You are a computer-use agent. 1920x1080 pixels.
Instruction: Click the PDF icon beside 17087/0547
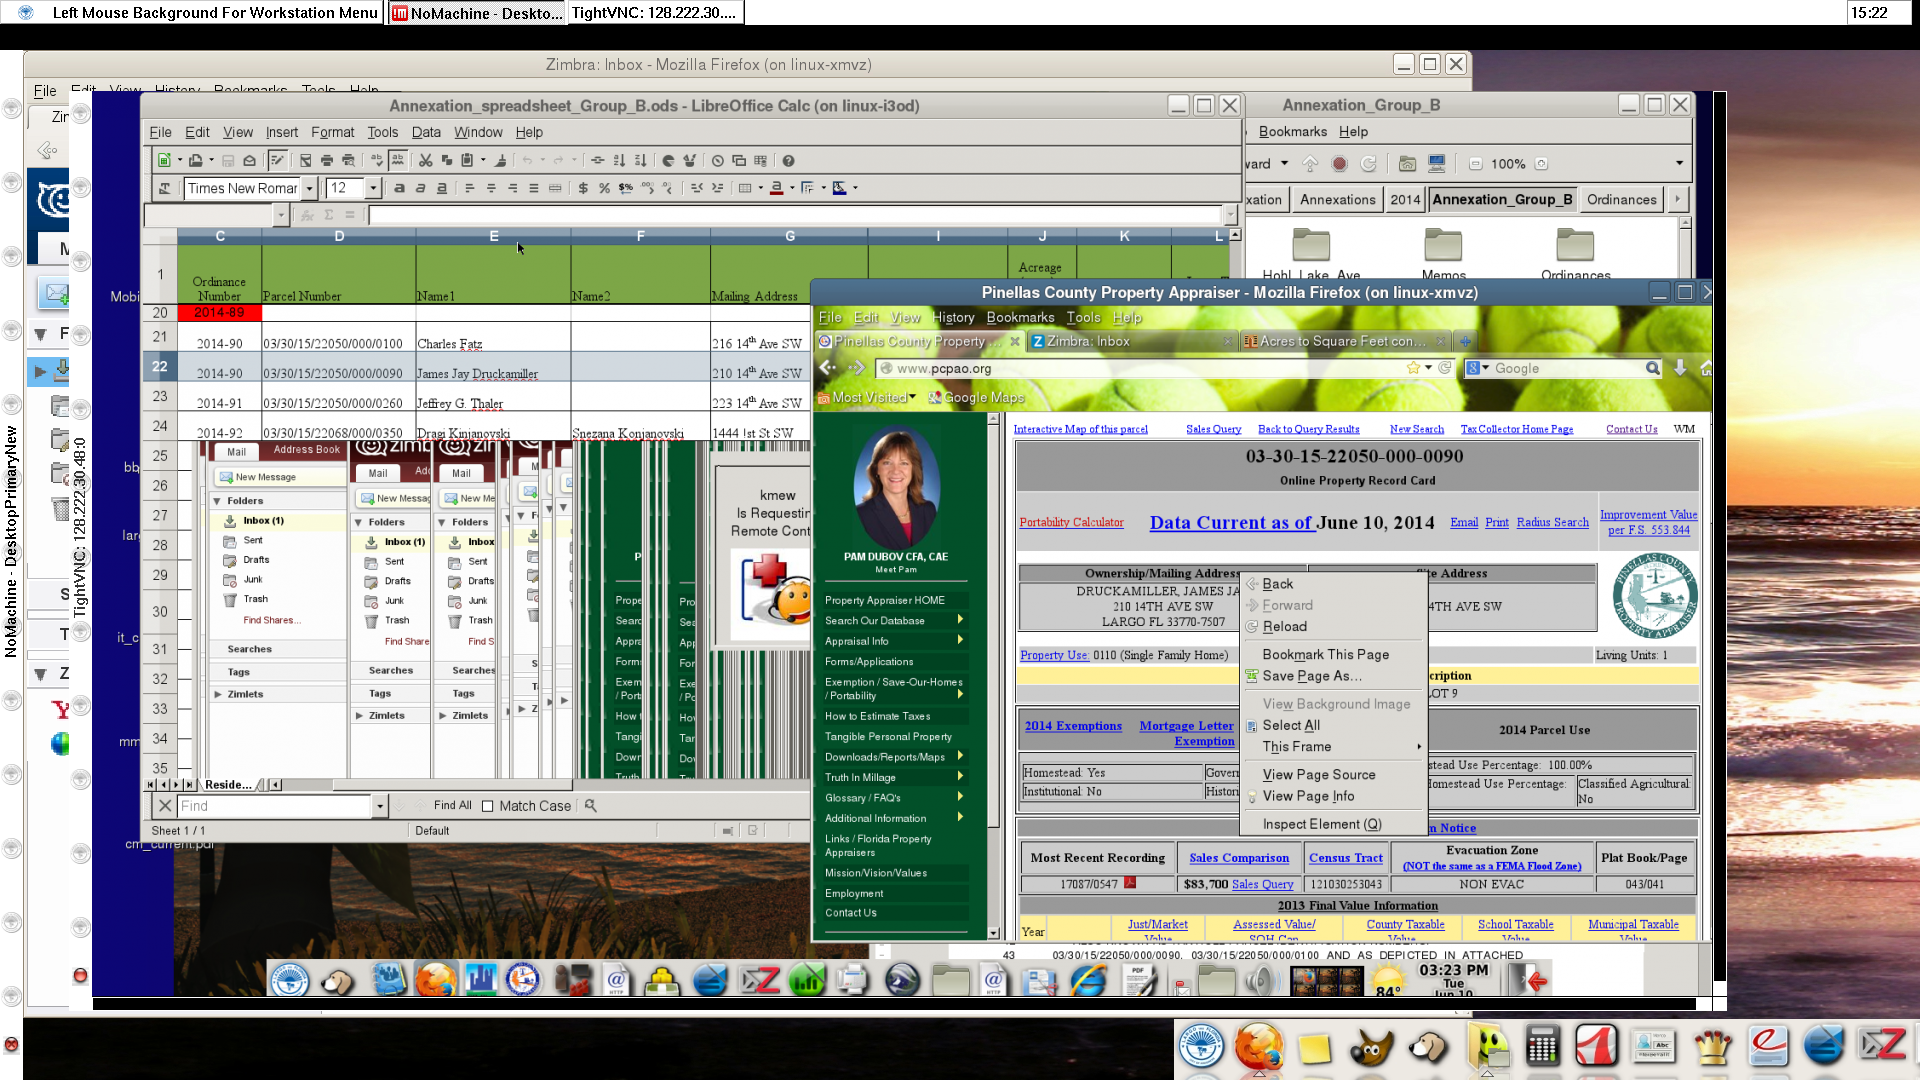coord(1130,883)
